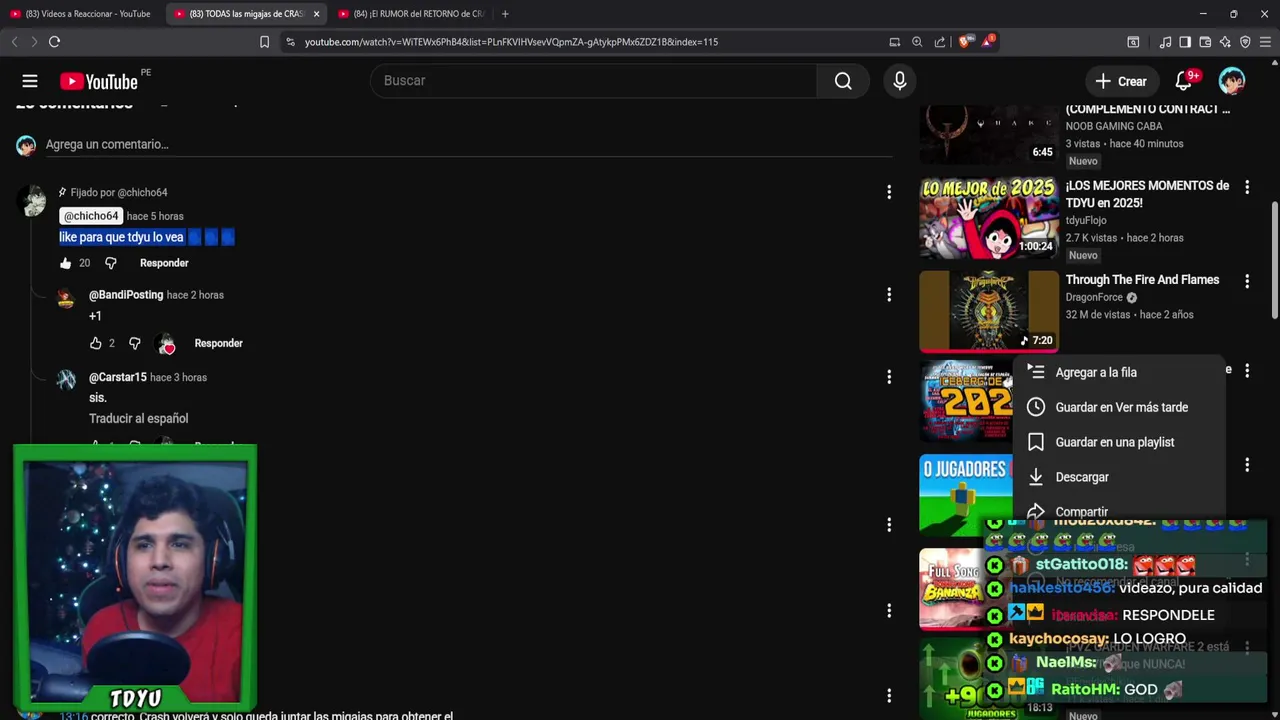Go back with browser back arrow

pos(14,42)
